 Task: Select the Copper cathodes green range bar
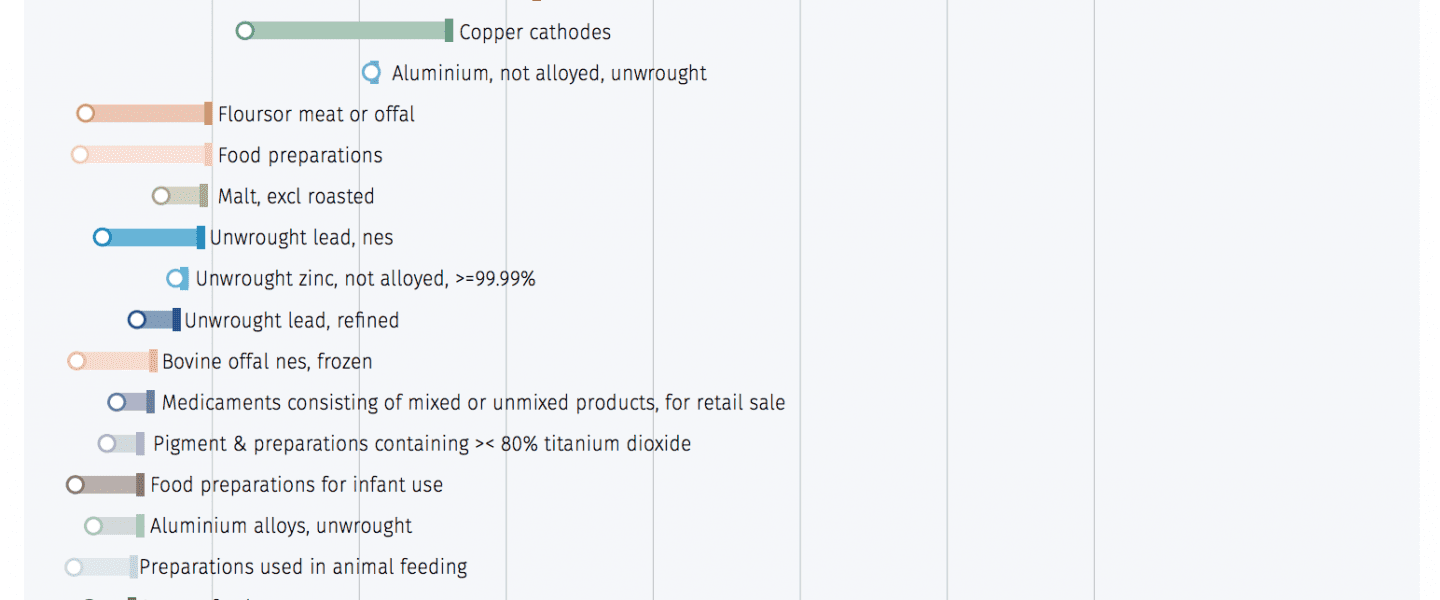[x=347, y=31]
